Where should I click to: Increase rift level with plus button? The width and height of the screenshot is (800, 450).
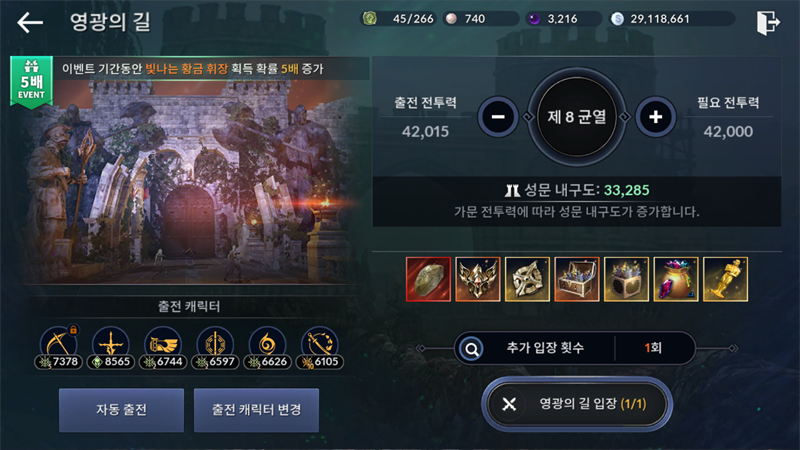pyautogui.click(x=656, y=117)
